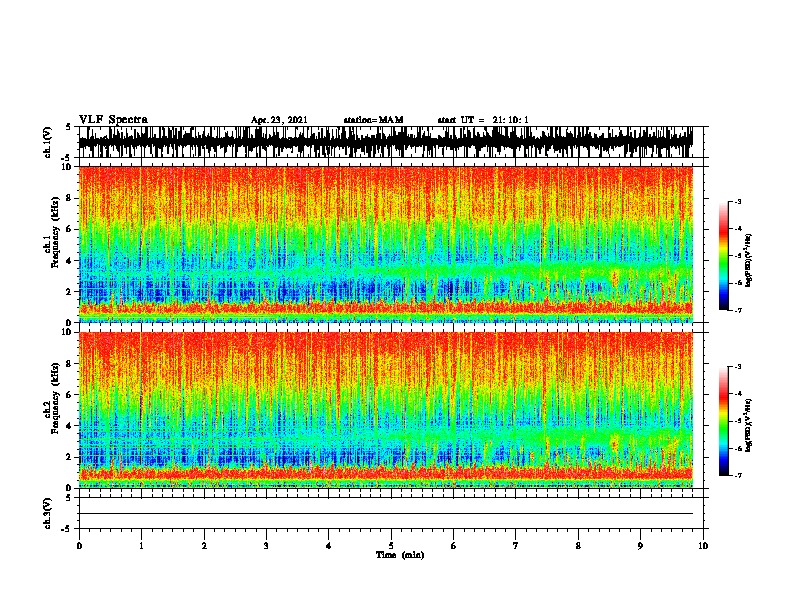The width and height of the screenshot is (792, 612).
Task: Click the ch.1 spectrogram color scale bar
Action: [x=723, y=256]
